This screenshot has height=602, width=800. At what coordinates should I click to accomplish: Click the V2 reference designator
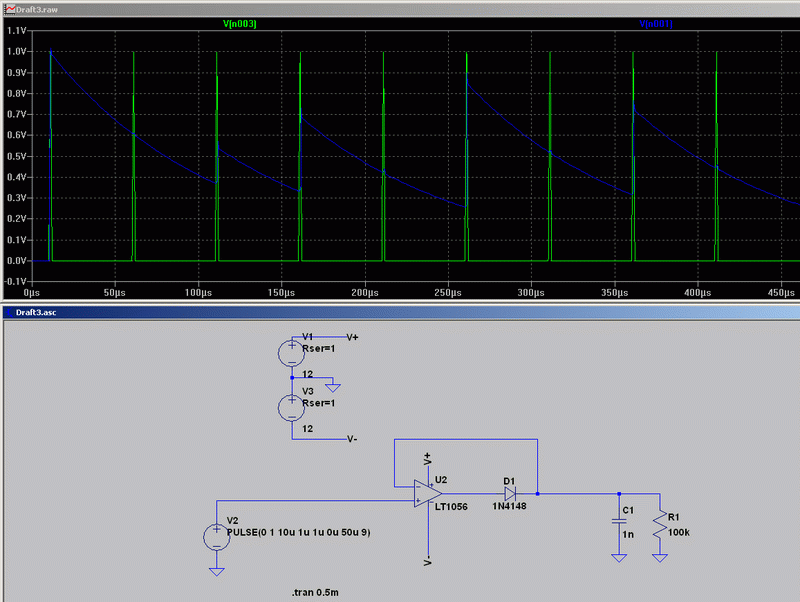coord(233,520)
